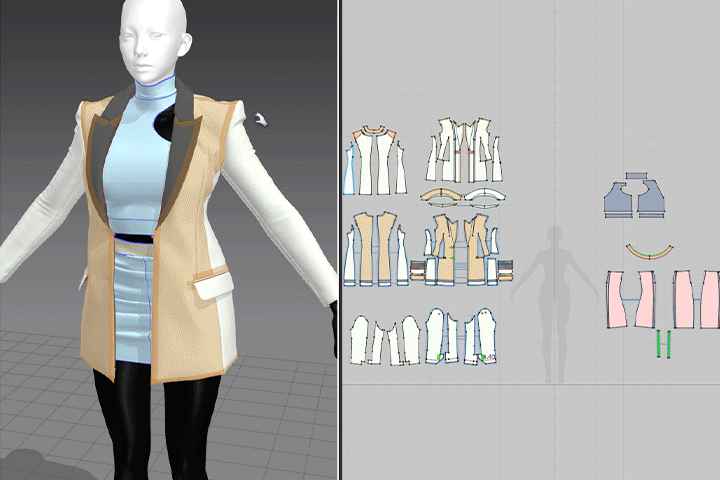Screen dimensions: 720x480
Task: Click the avatar's black gloved hand
Action: pyautogui.click(x=334, y=328)
